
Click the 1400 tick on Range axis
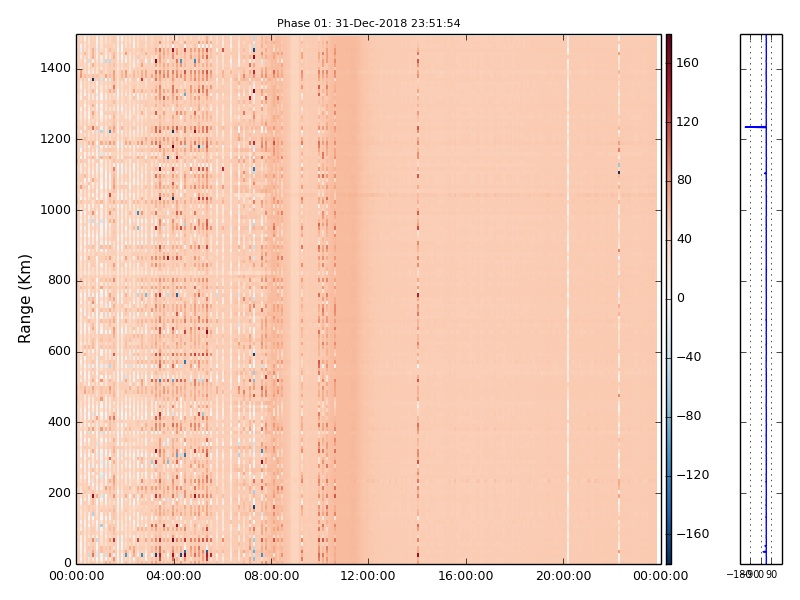pos(55,68)
